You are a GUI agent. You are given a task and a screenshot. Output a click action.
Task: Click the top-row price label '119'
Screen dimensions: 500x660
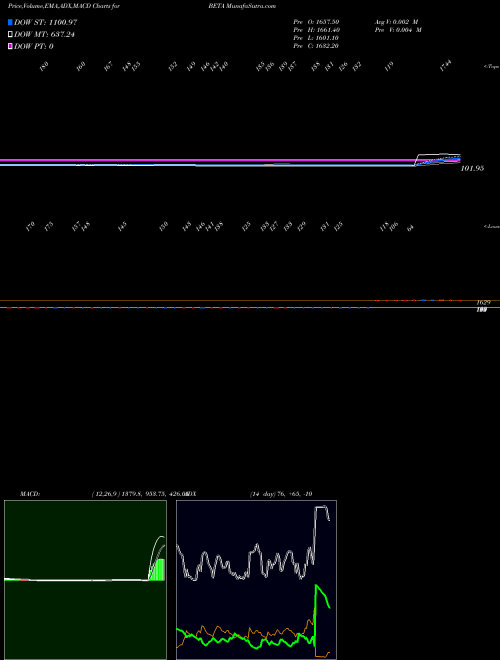point(389,66)
